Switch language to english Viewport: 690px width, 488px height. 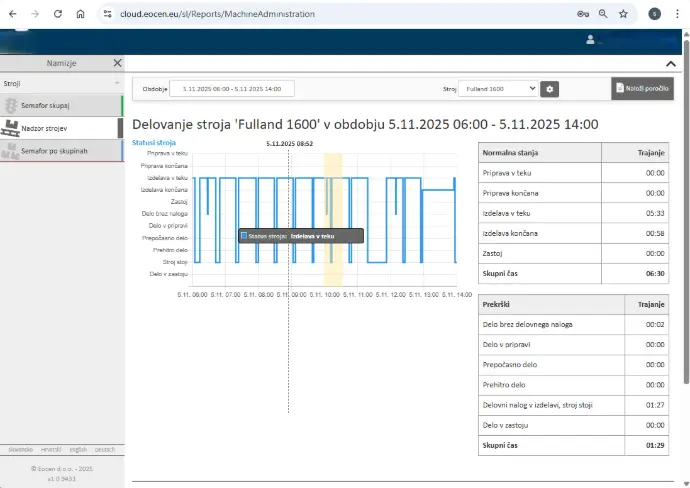77,450
